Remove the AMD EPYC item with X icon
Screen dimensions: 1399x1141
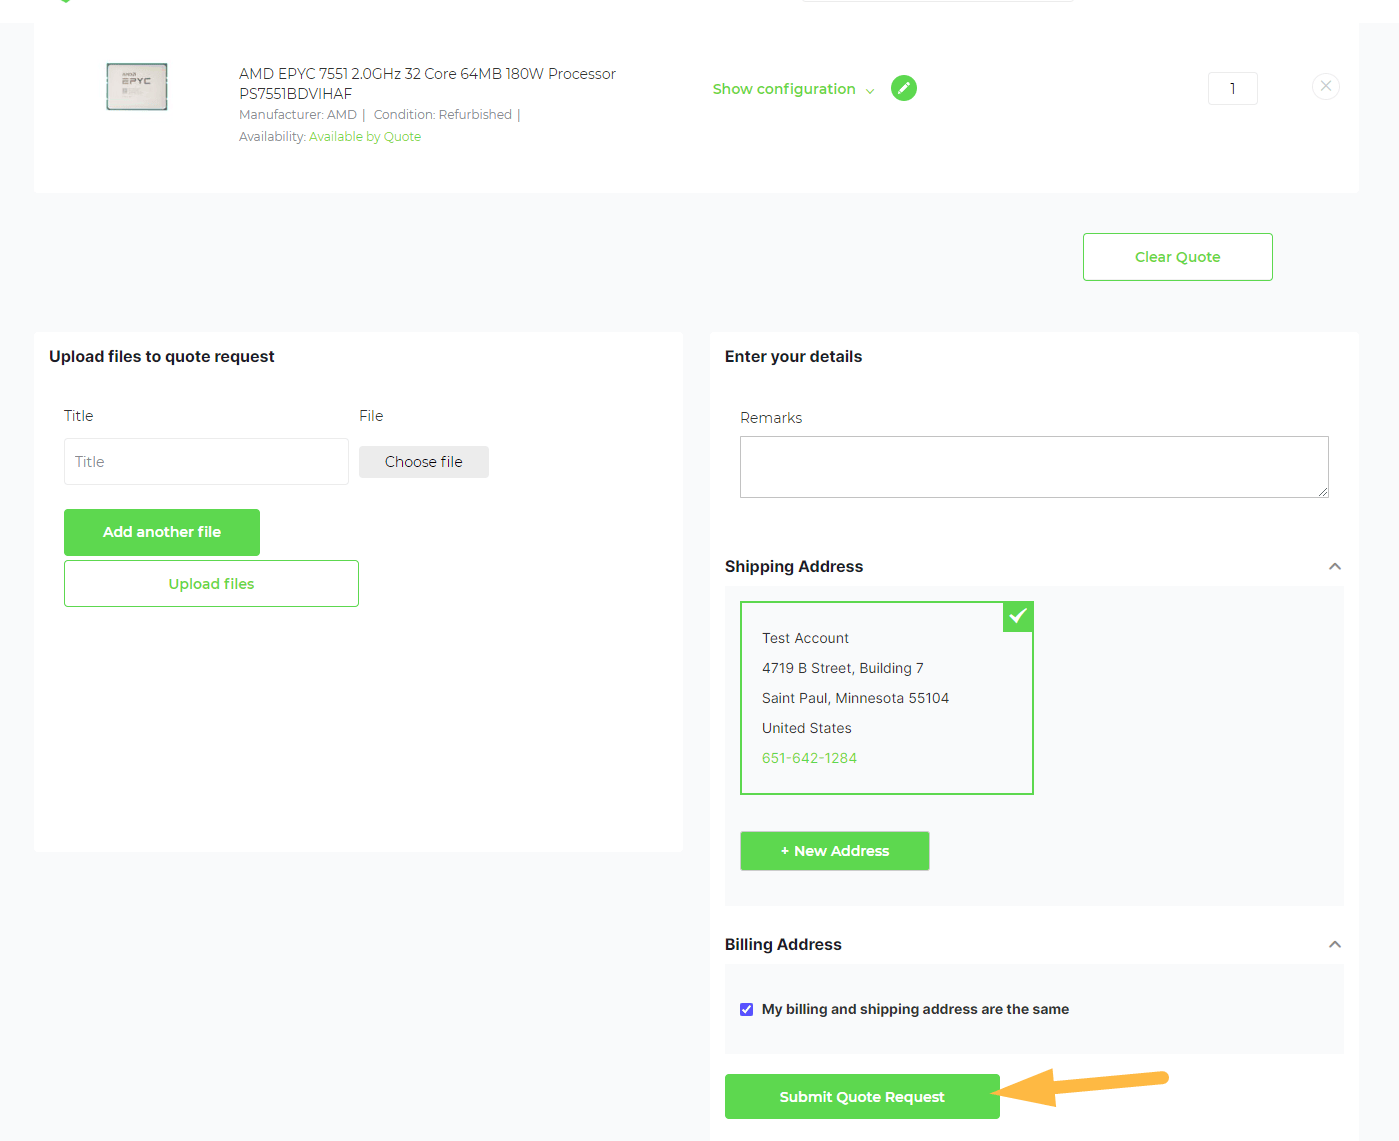[1326, 86]
